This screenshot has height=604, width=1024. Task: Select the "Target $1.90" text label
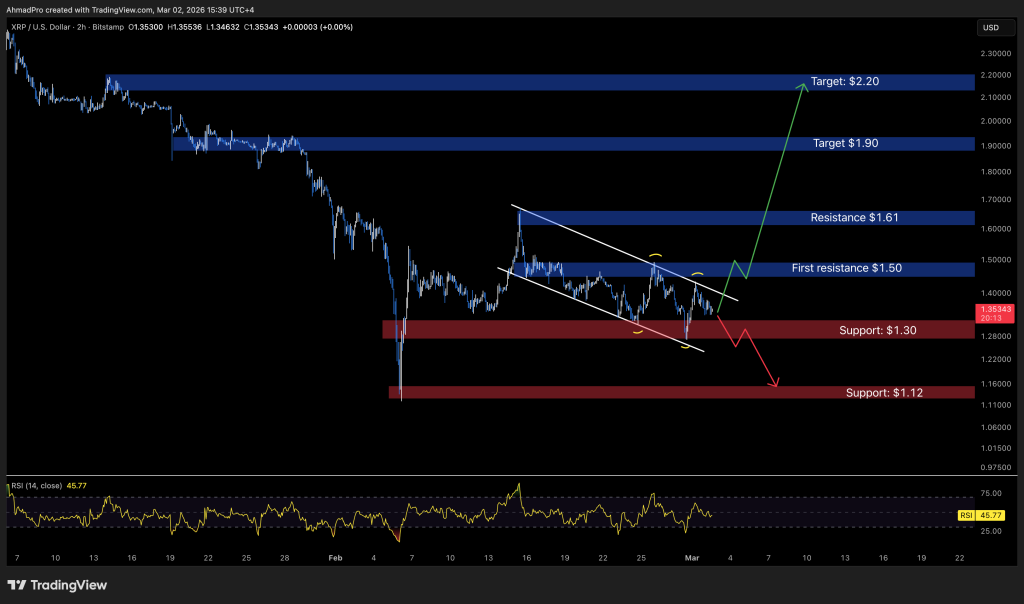click(845, 144)
